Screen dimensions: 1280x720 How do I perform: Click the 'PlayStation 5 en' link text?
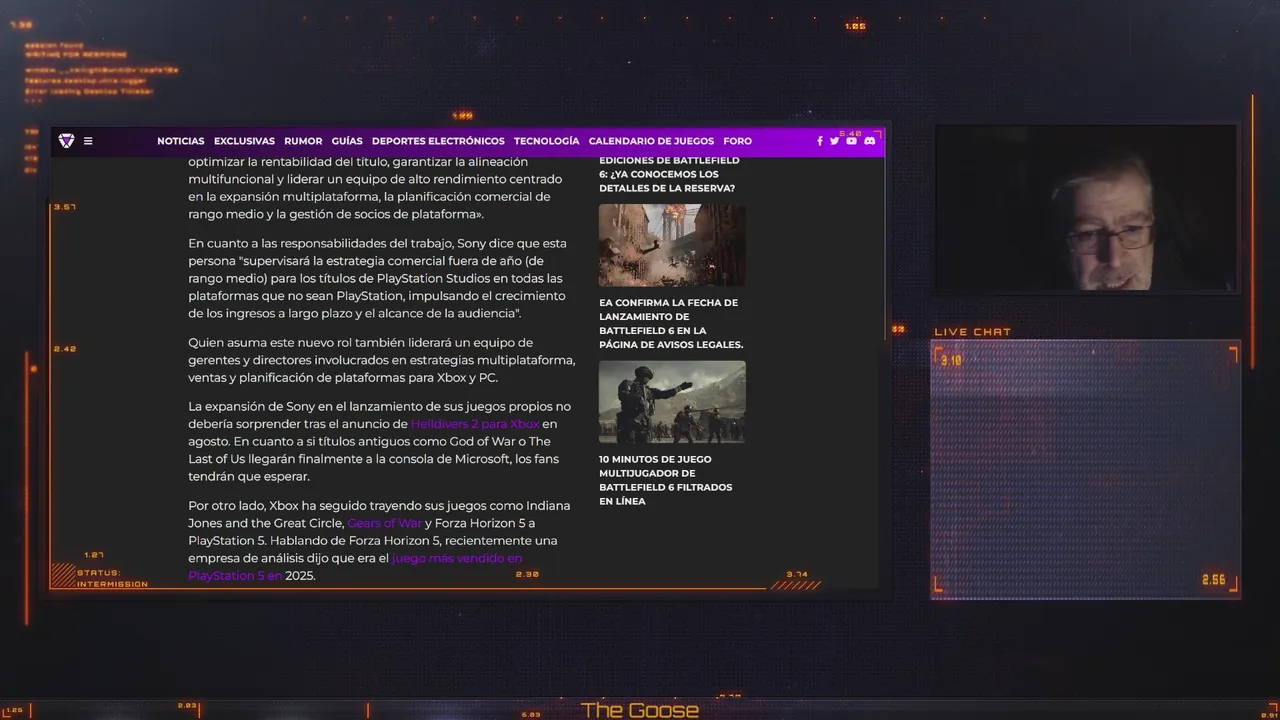click(x=236, y=576)
